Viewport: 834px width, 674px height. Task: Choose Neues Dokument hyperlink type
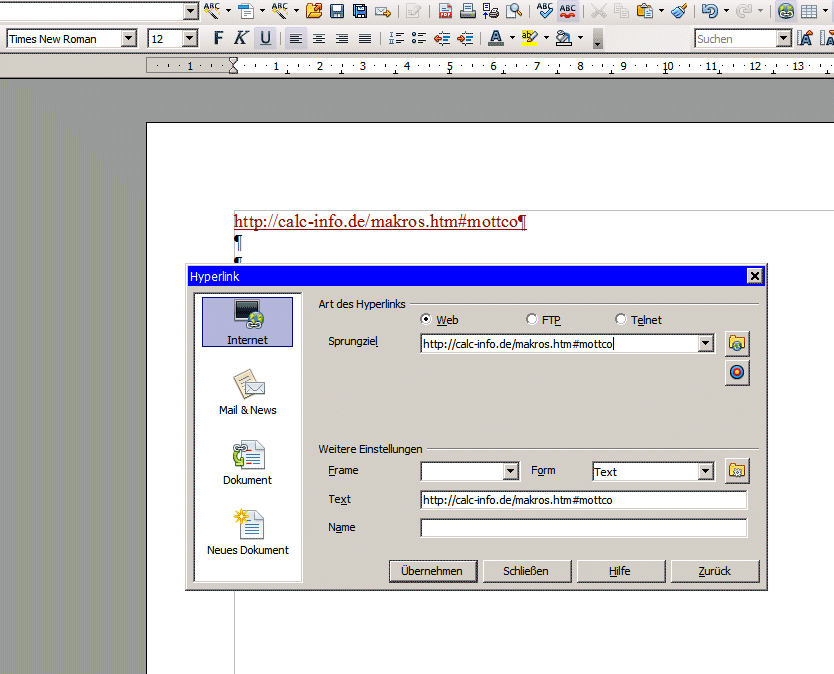247,531
